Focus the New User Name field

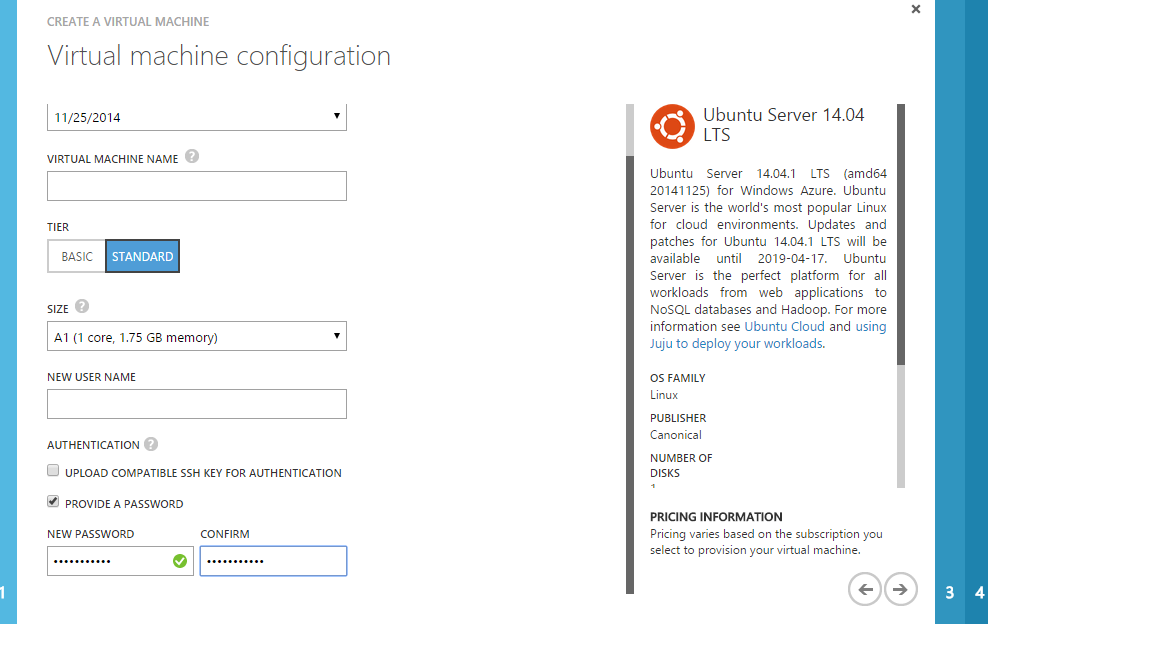[197, 404]
